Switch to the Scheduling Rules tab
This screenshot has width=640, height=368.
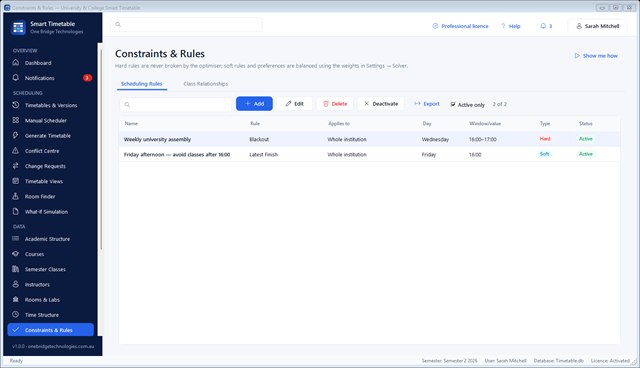click(x=142, y=84)
